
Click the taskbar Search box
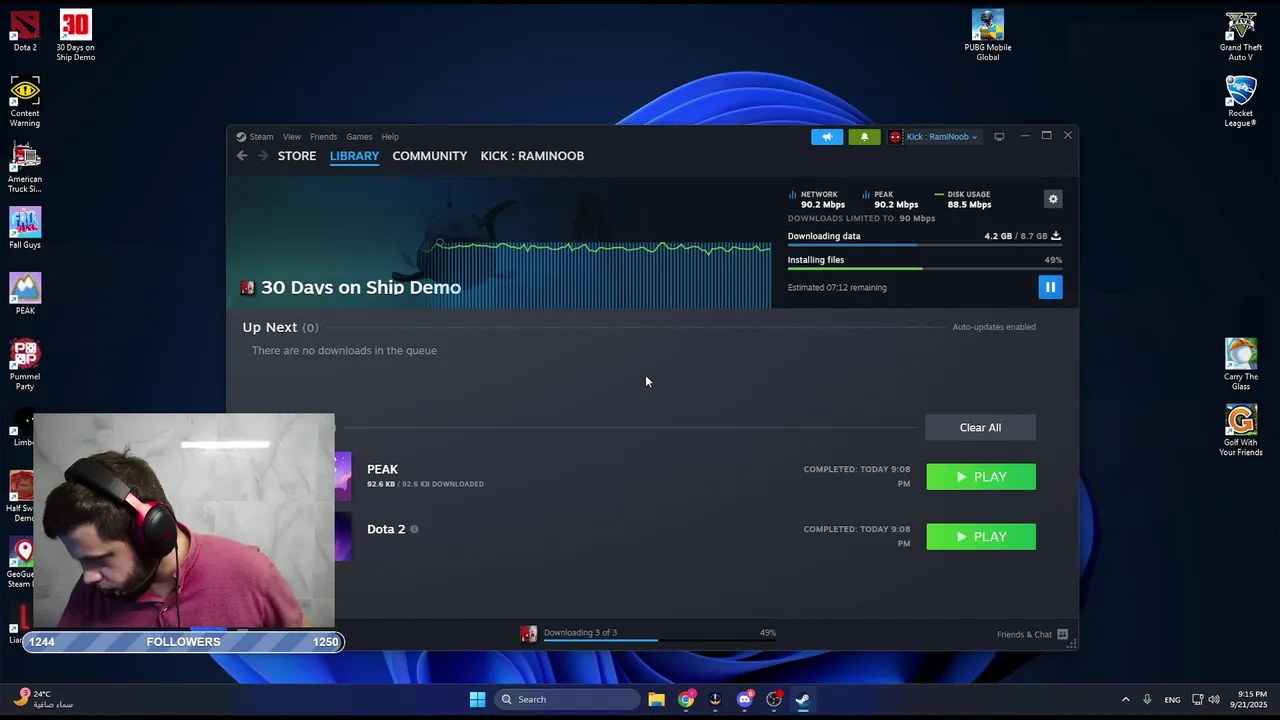point(568,699)
